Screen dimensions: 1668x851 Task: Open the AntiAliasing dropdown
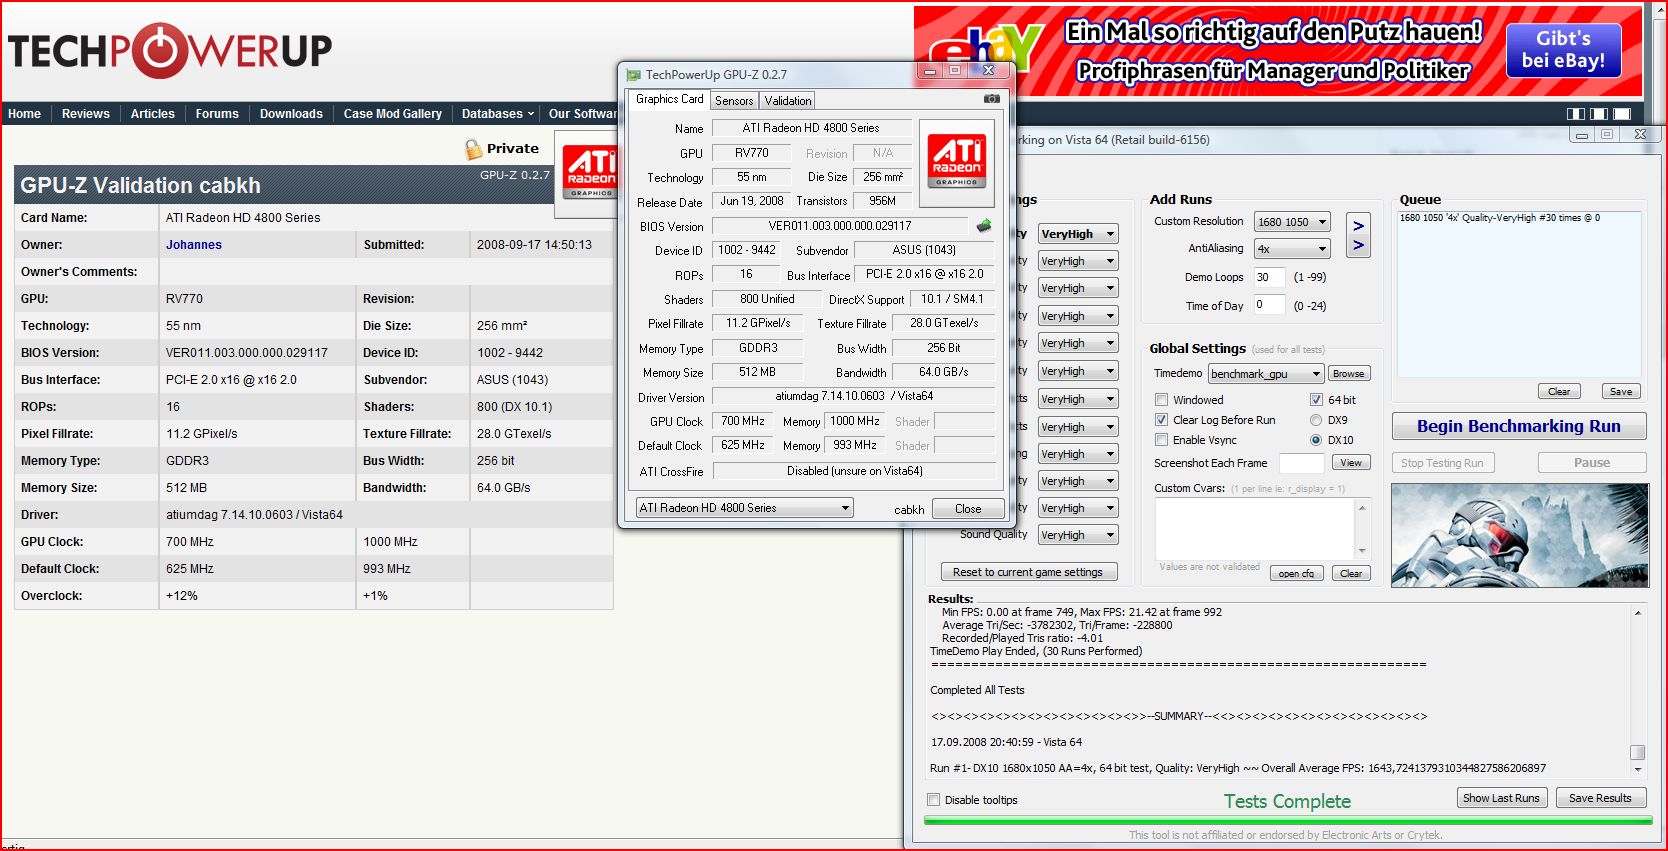click(x=1292, y=249)
